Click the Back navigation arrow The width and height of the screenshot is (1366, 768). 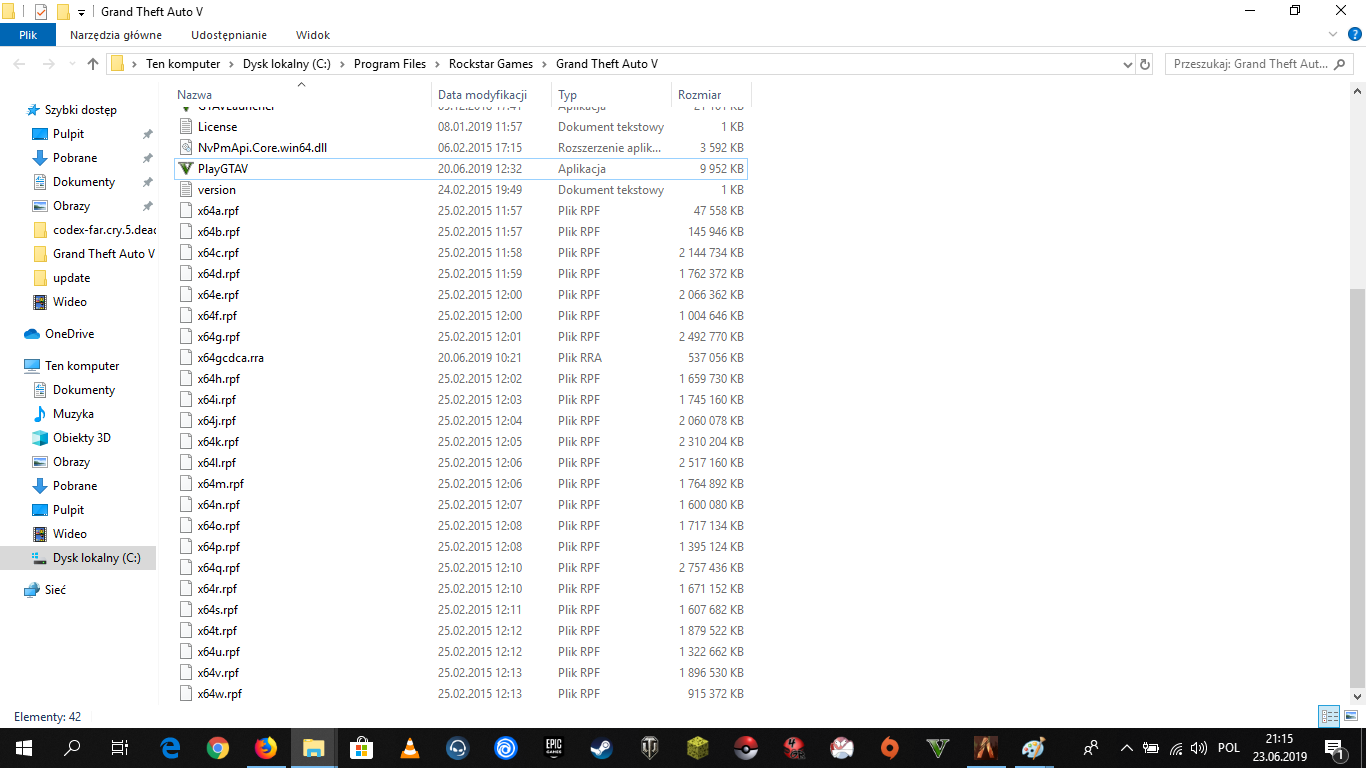20,64
